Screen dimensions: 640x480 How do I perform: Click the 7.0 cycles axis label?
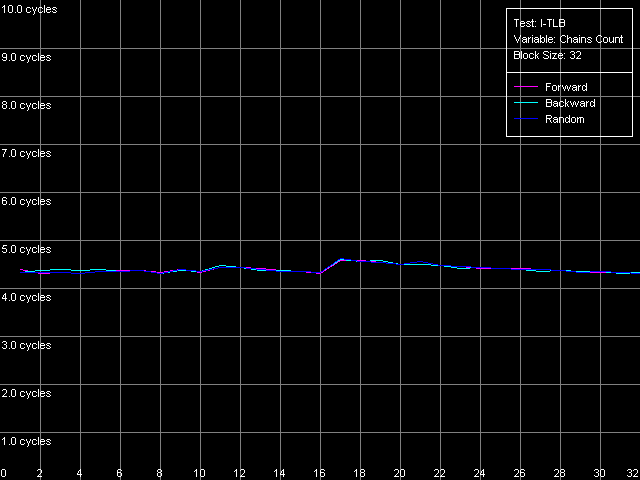click(x=26, y=153)
